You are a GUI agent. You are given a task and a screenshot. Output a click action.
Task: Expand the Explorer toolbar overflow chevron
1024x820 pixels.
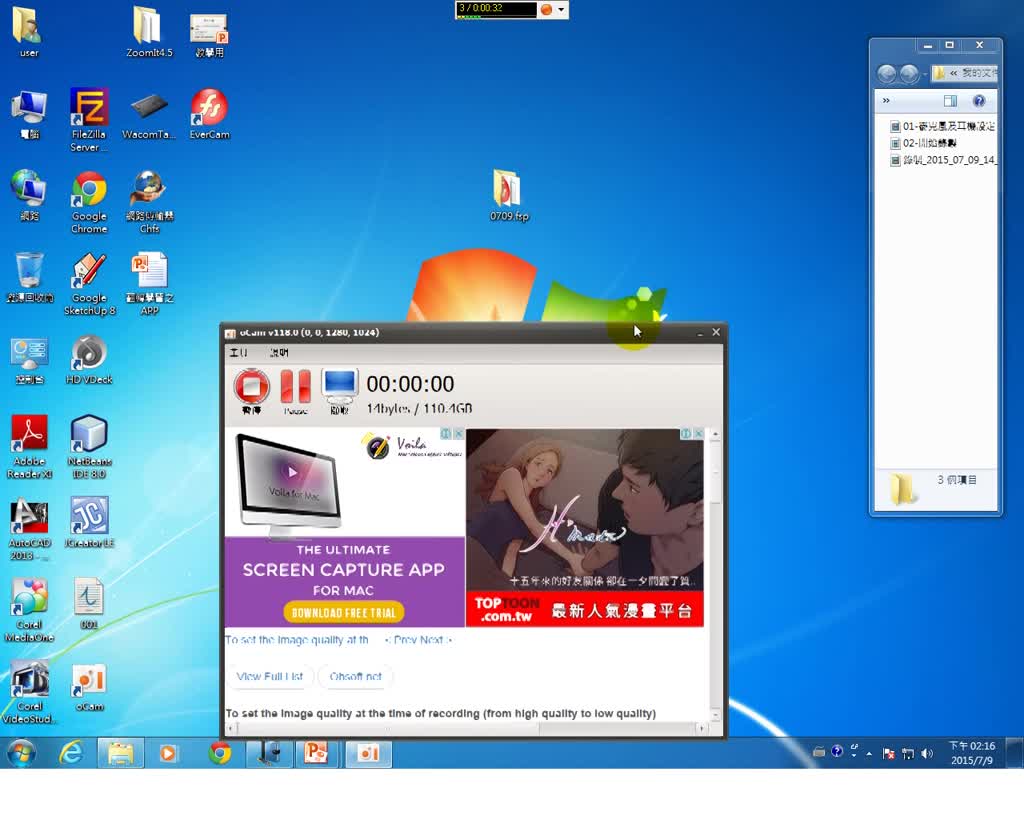point(886,101)
